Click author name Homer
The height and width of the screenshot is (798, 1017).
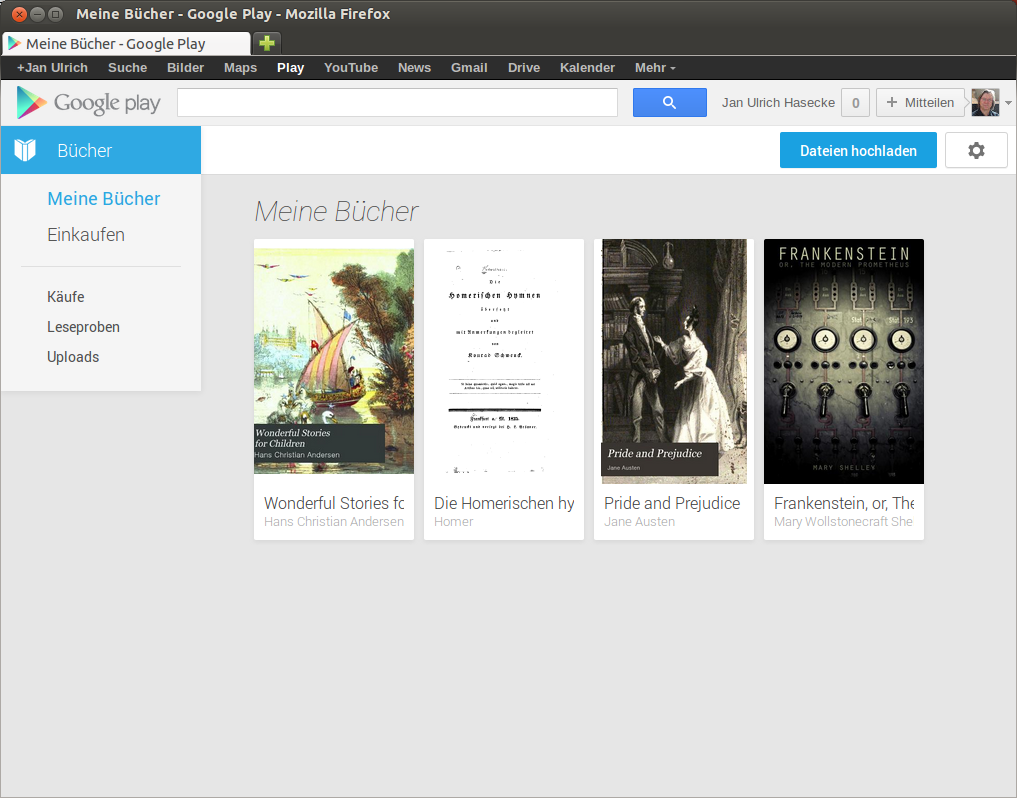click(x=453, y=522)
